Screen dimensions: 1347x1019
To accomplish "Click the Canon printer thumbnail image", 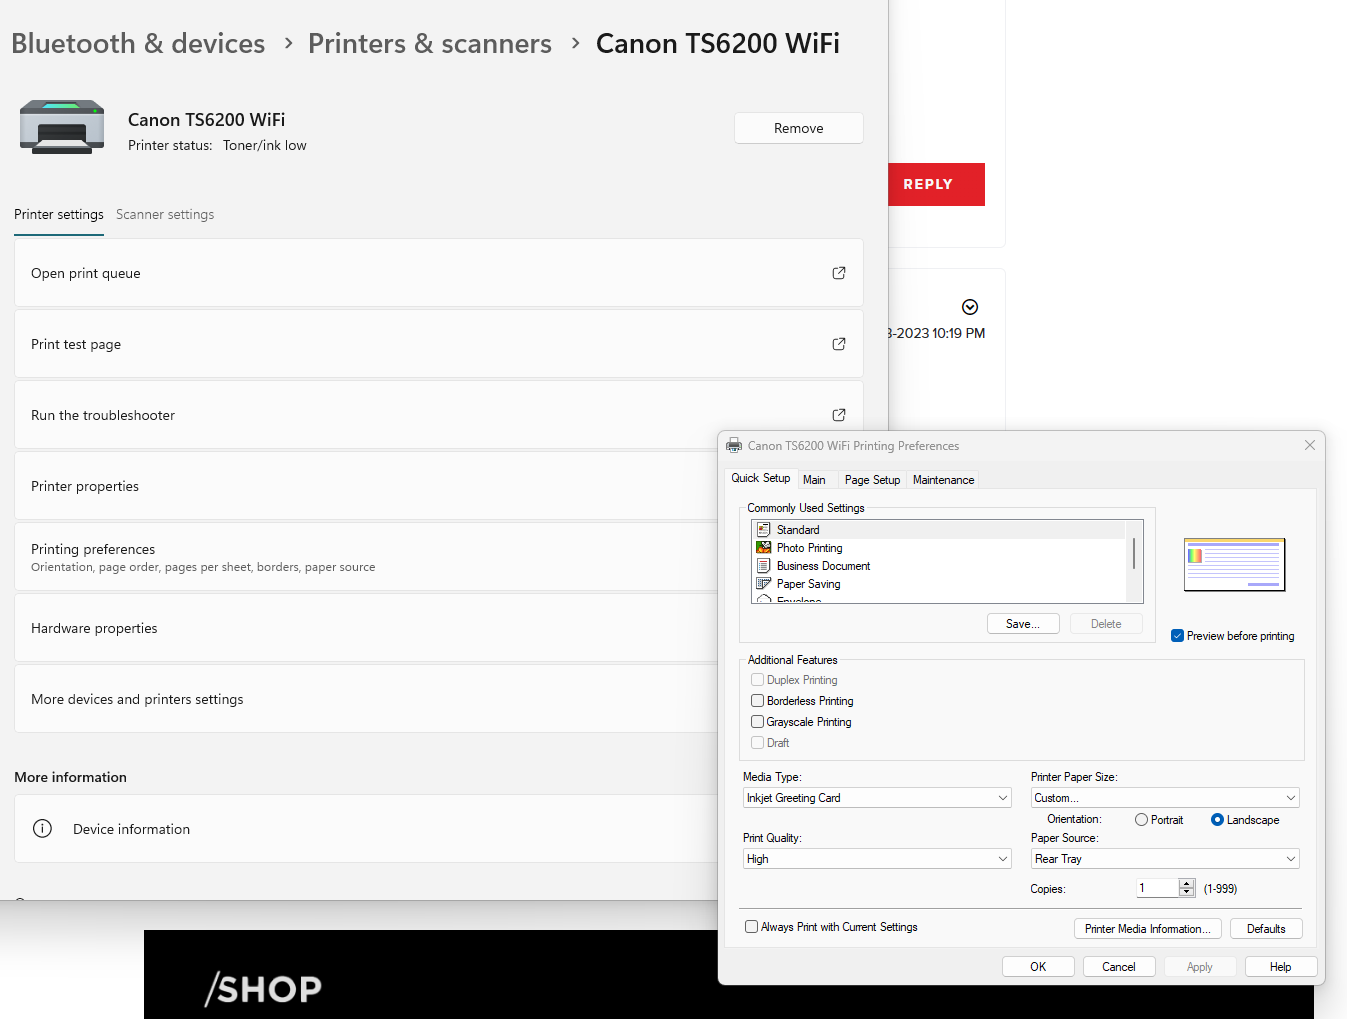I will point(61,127).
